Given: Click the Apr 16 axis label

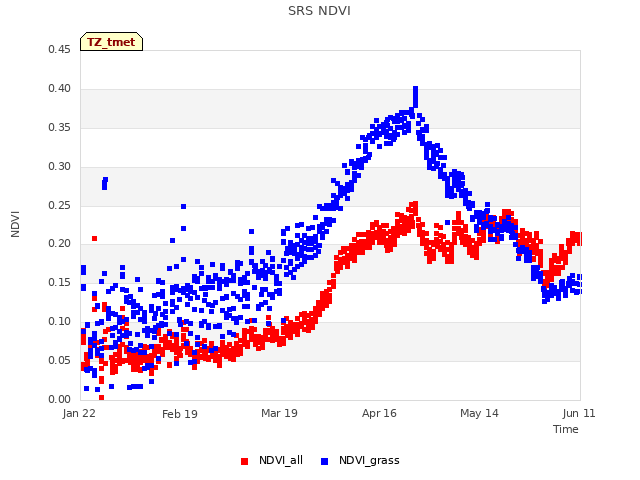Looking at the screenshot, I should (x=379, y=413).
